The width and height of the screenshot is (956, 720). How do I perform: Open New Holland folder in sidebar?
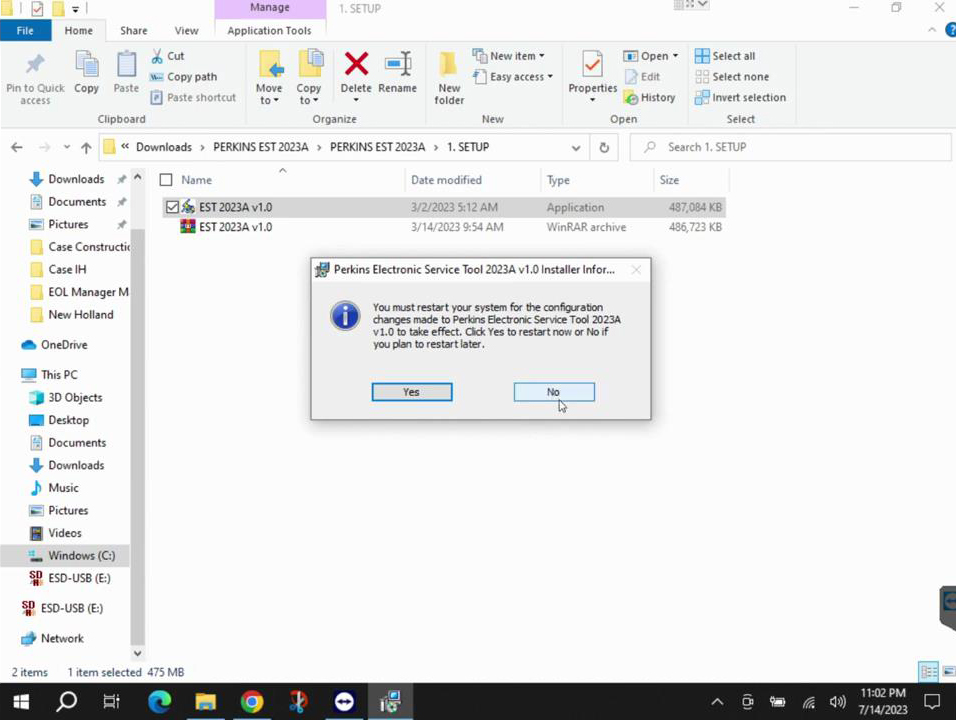80,315
